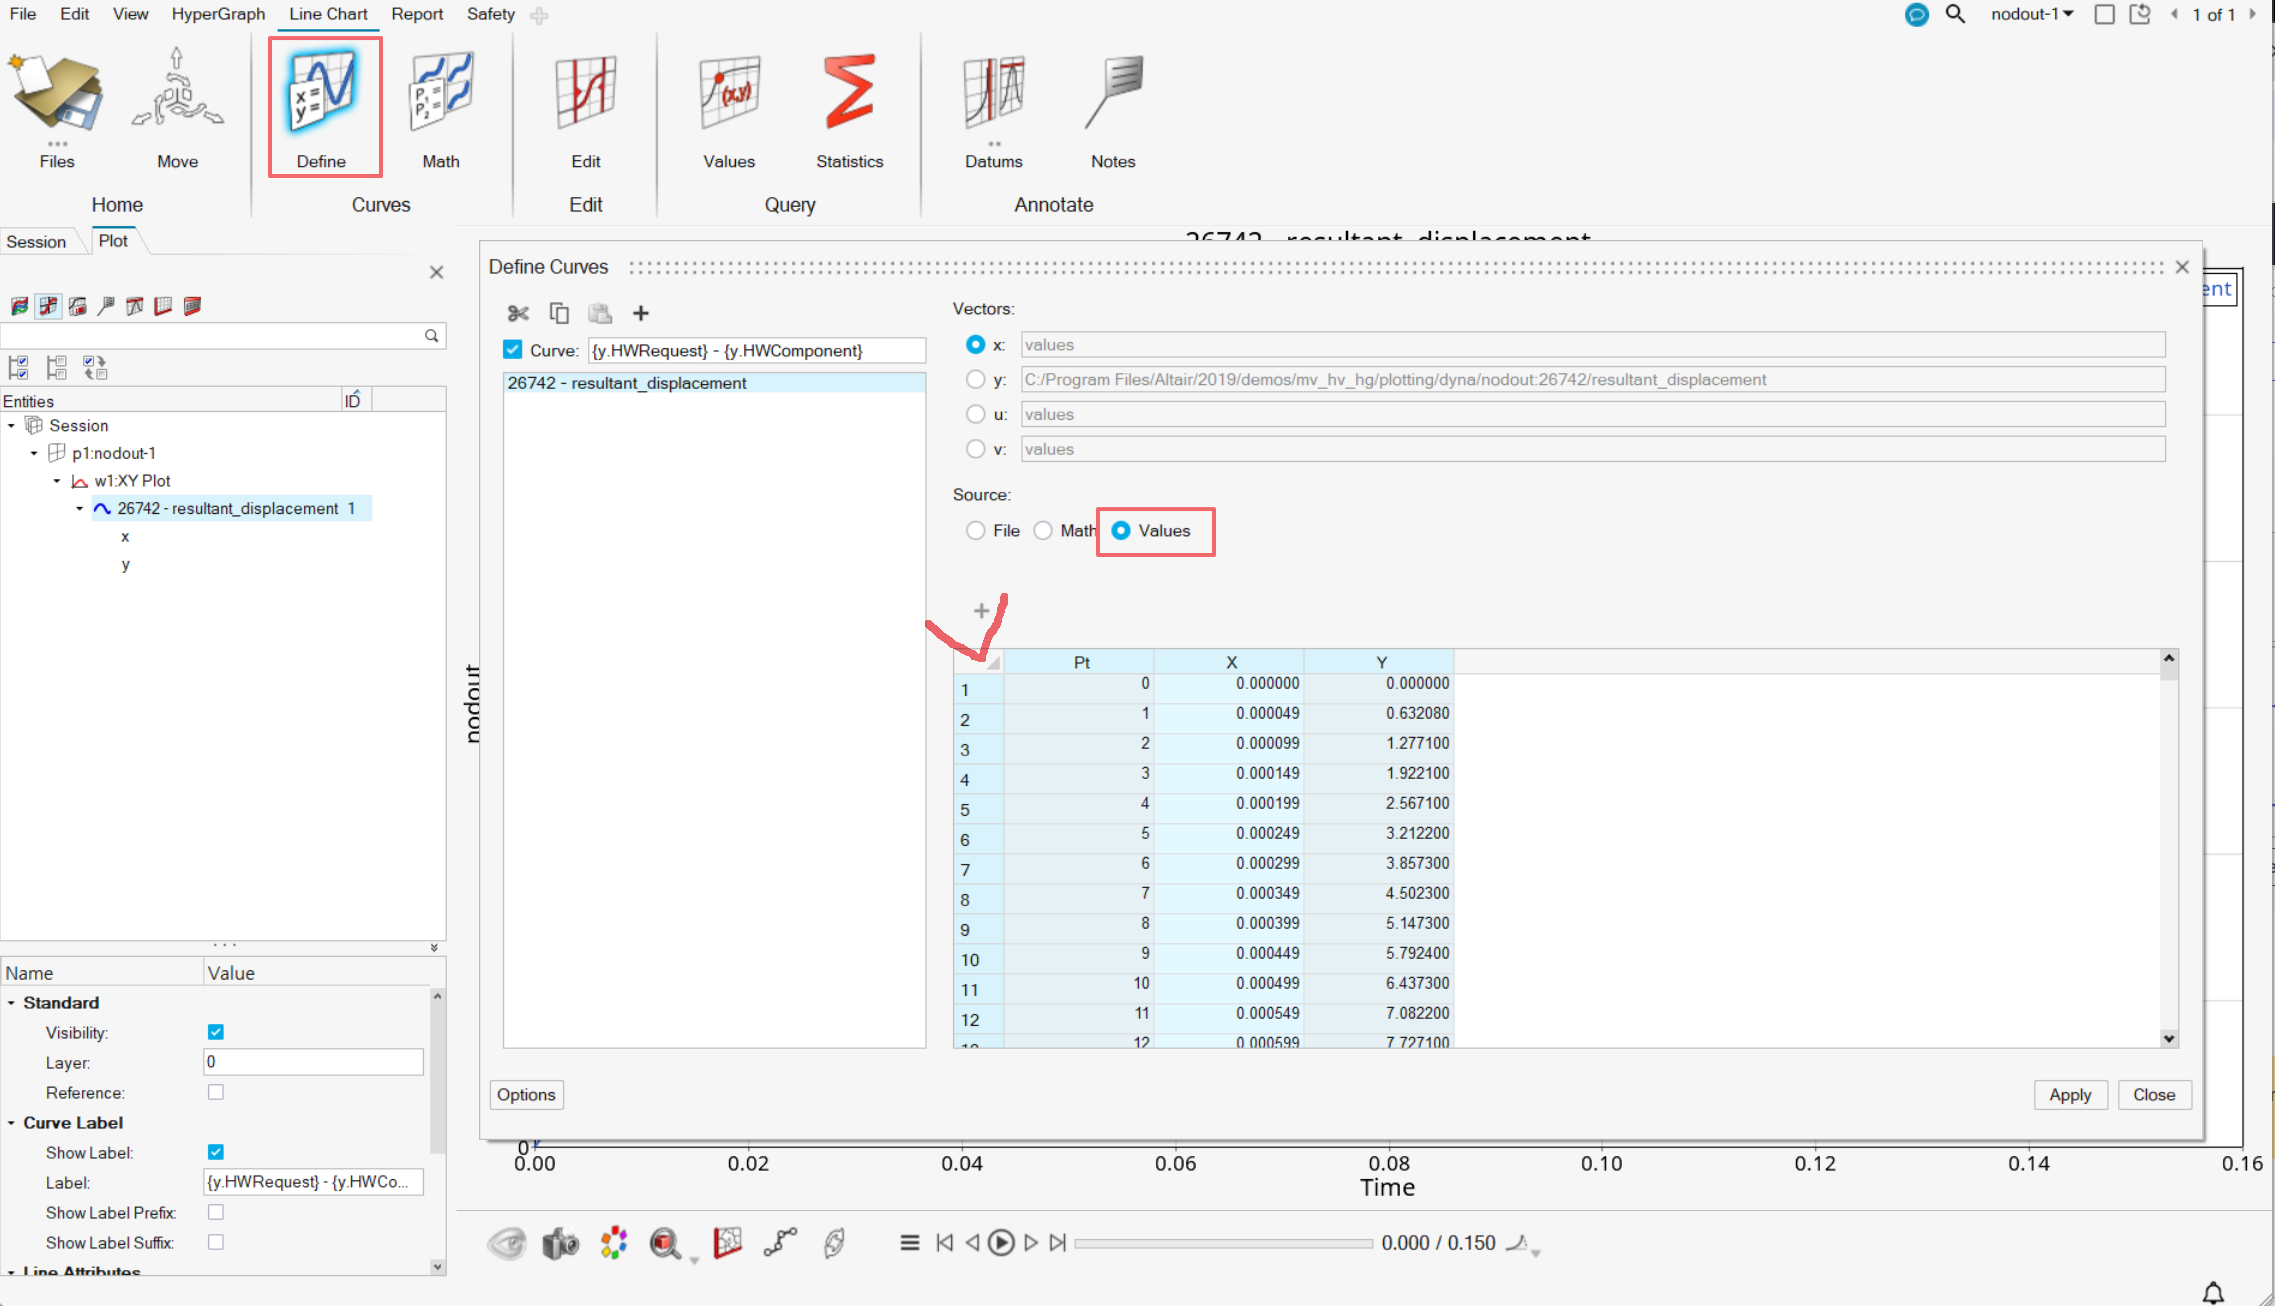2275x1306 pixels.
Task: Open the View menu
Action: pyautogui.click(x=130, y=14)
